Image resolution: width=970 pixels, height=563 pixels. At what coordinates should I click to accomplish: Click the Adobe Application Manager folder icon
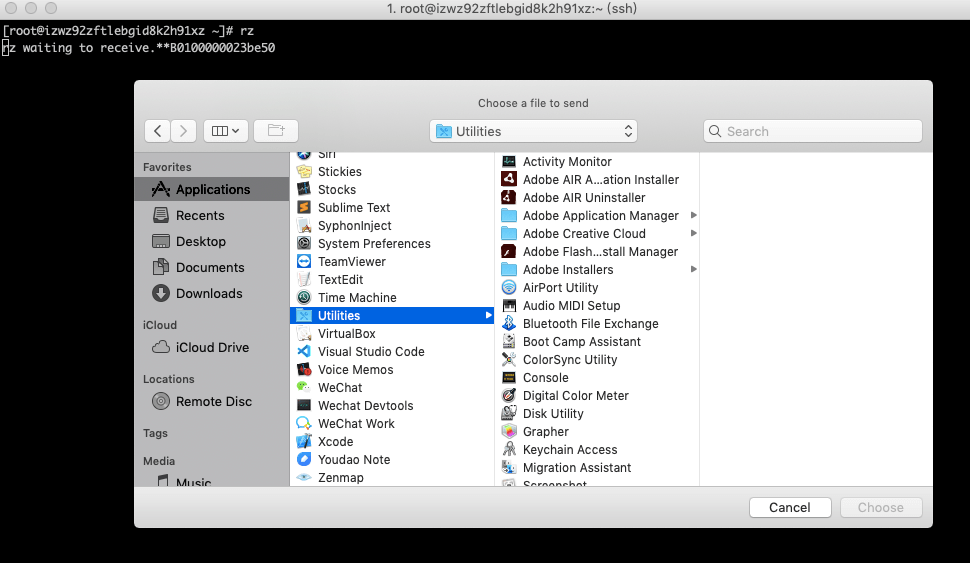coord(509,215)
